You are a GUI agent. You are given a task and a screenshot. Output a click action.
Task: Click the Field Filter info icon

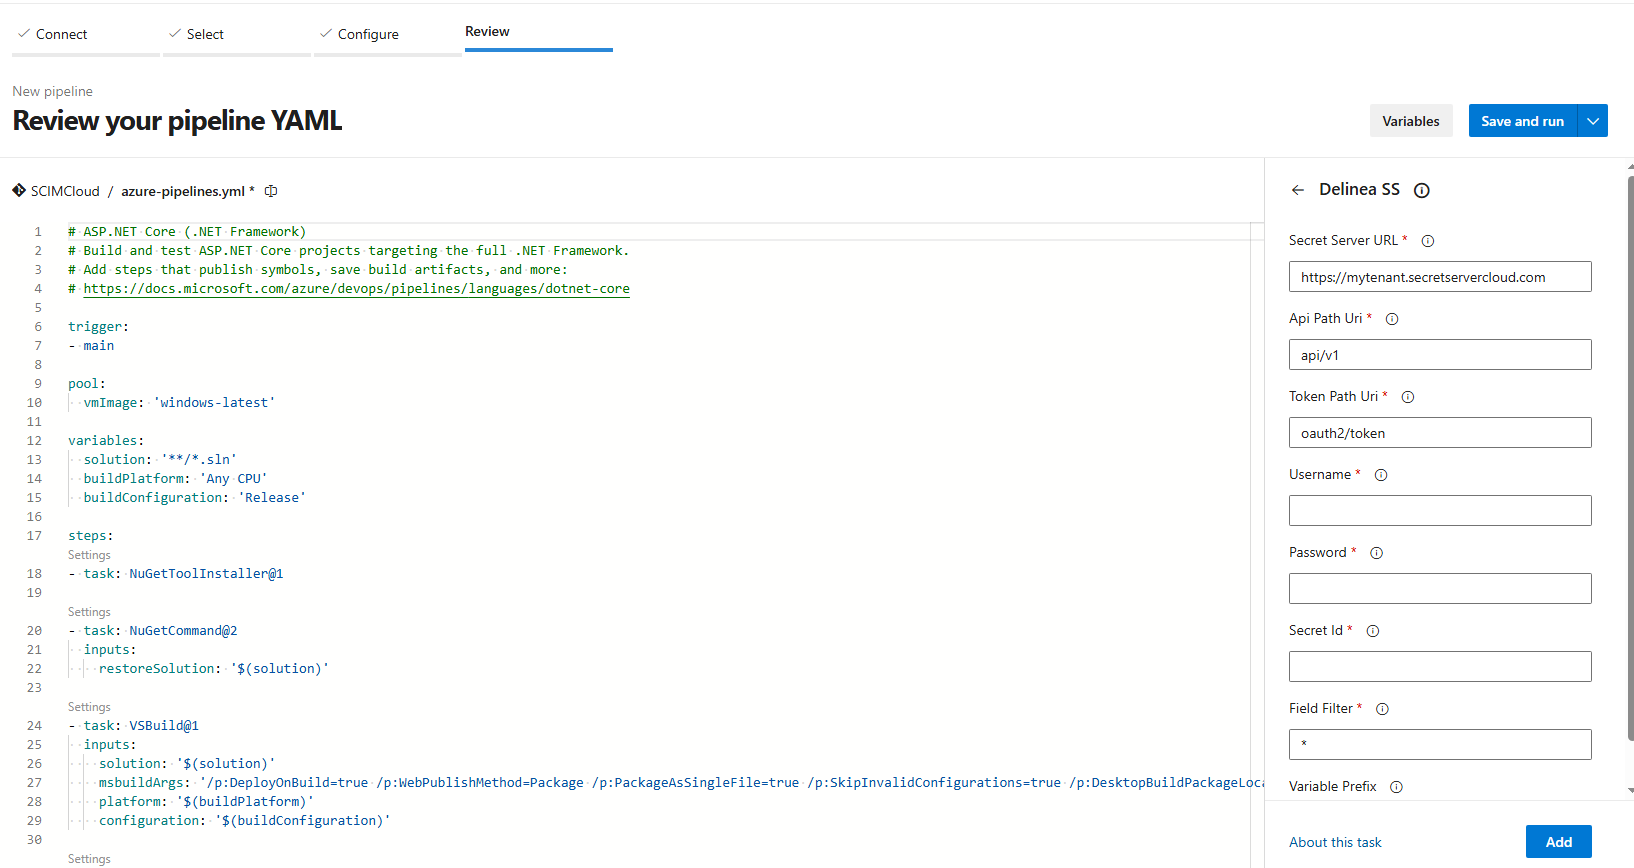1382,709
